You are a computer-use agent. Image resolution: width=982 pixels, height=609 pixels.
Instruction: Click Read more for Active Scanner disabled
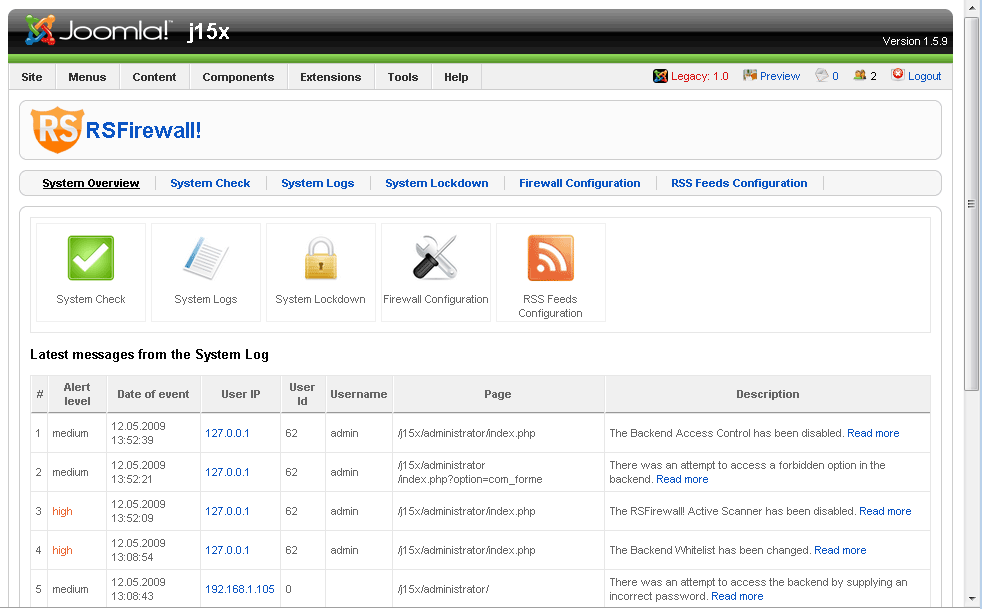[885, 511]
